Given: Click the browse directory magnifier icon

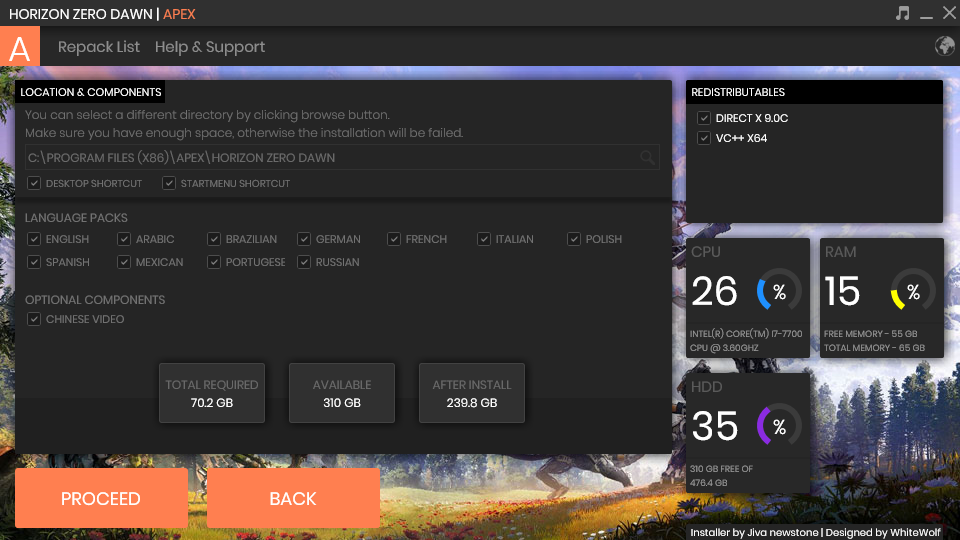Looking at the screenshot, I should pyautogui.click(x=647, y=158).
